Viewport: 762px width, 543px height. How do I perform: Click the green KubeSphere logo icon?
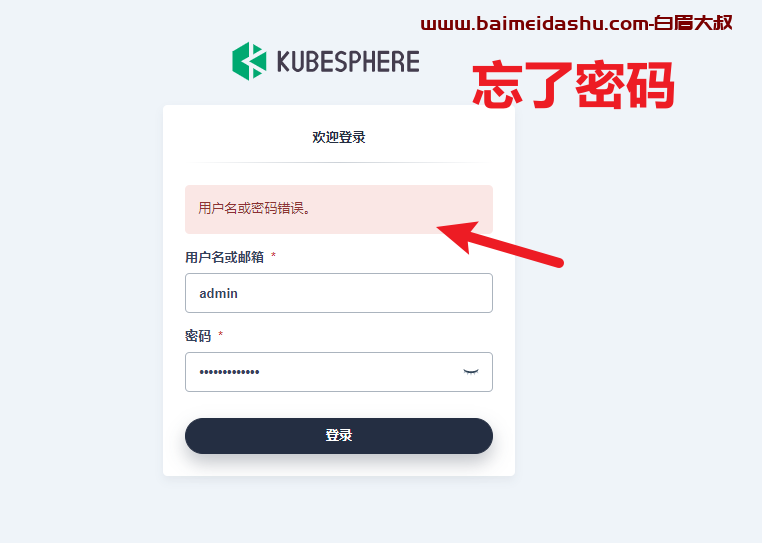(249, 61)
